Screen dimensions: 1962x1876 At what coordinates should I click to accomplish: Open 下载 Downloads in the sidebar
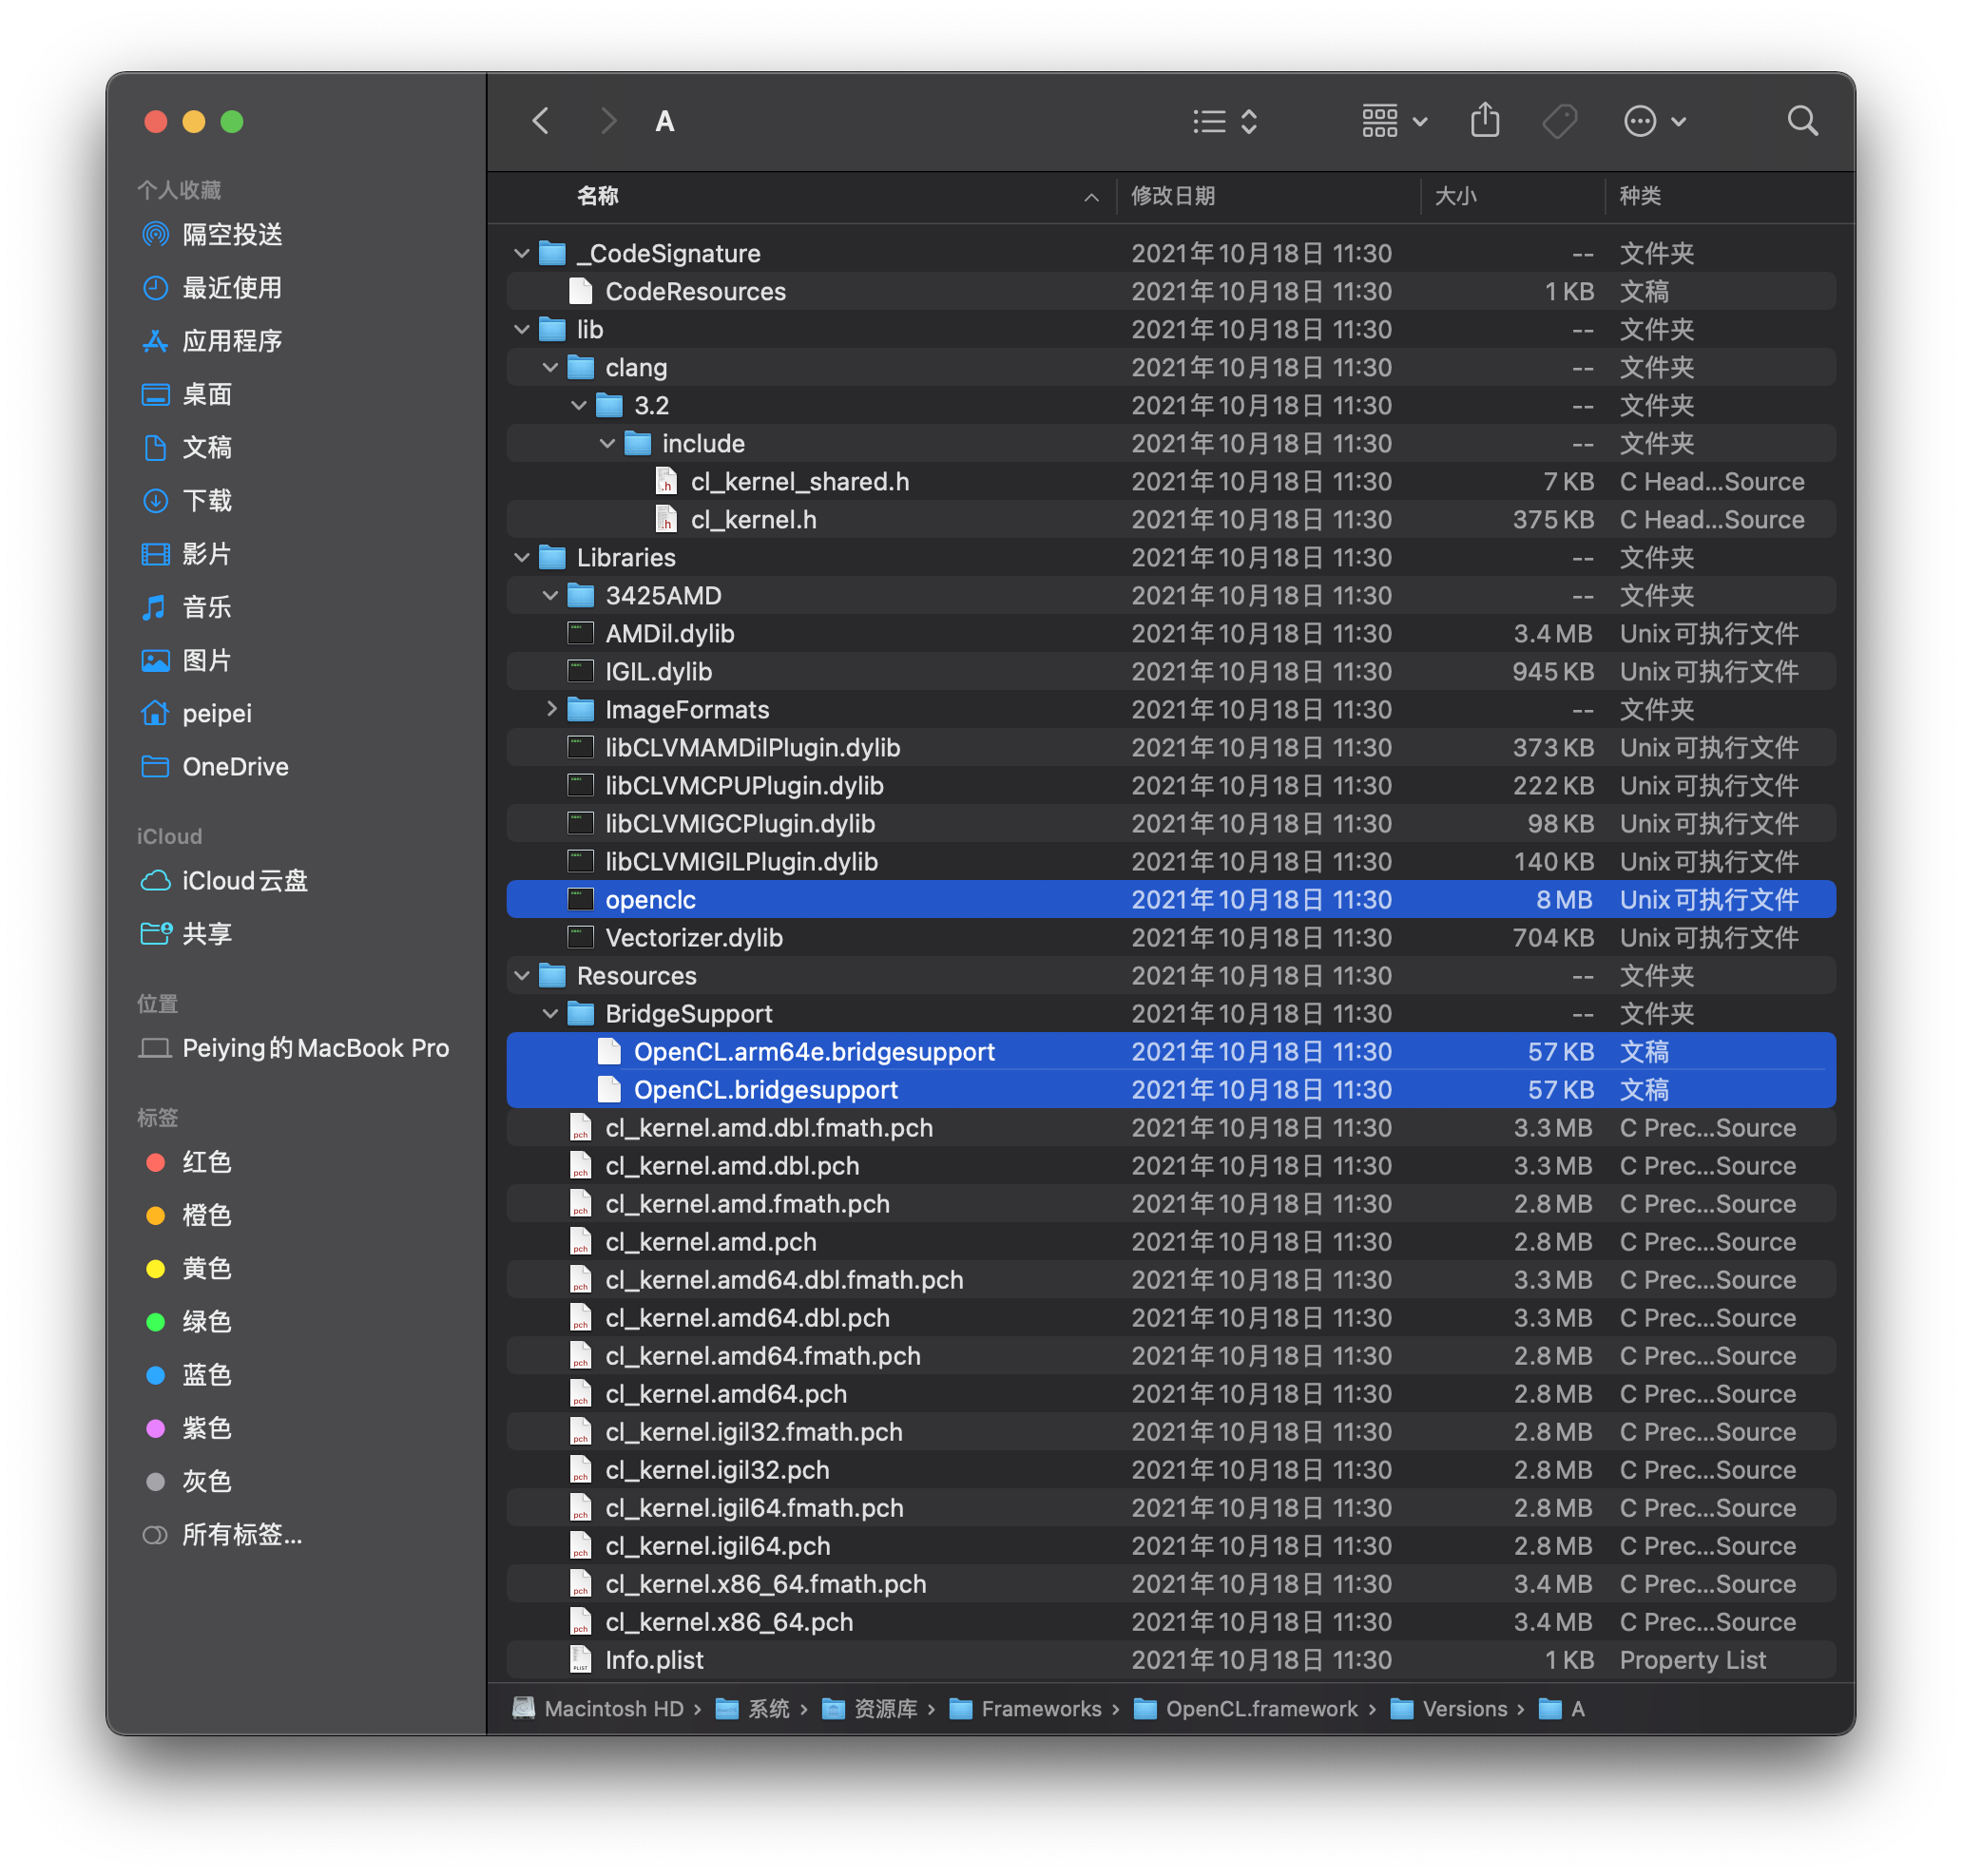(x=207, y=500)
